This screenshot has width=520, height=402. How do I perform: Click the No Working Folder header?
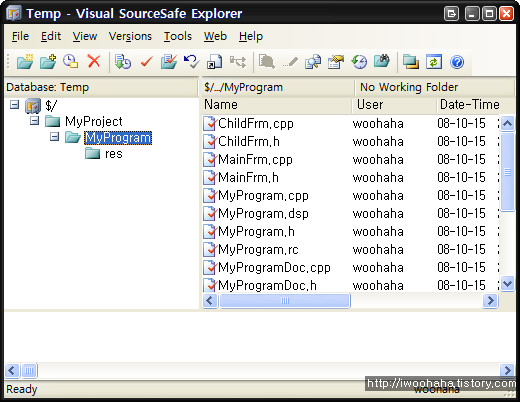pos(435,87)
